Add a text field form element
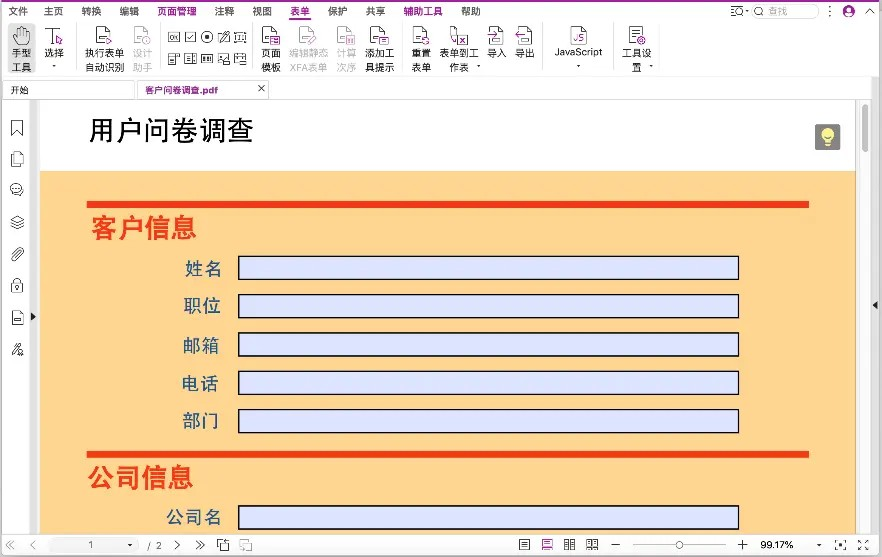Screen dimensions: 882x557 (x=240, y=37)
